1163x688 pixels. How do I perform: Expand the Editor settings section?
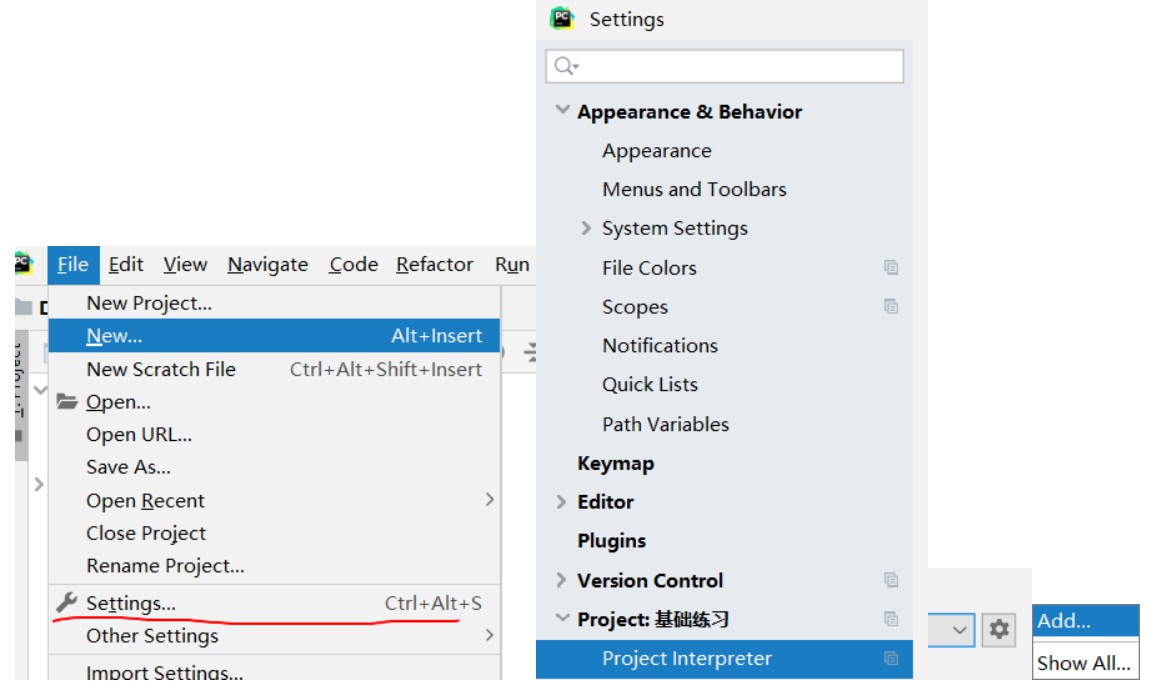562,502
